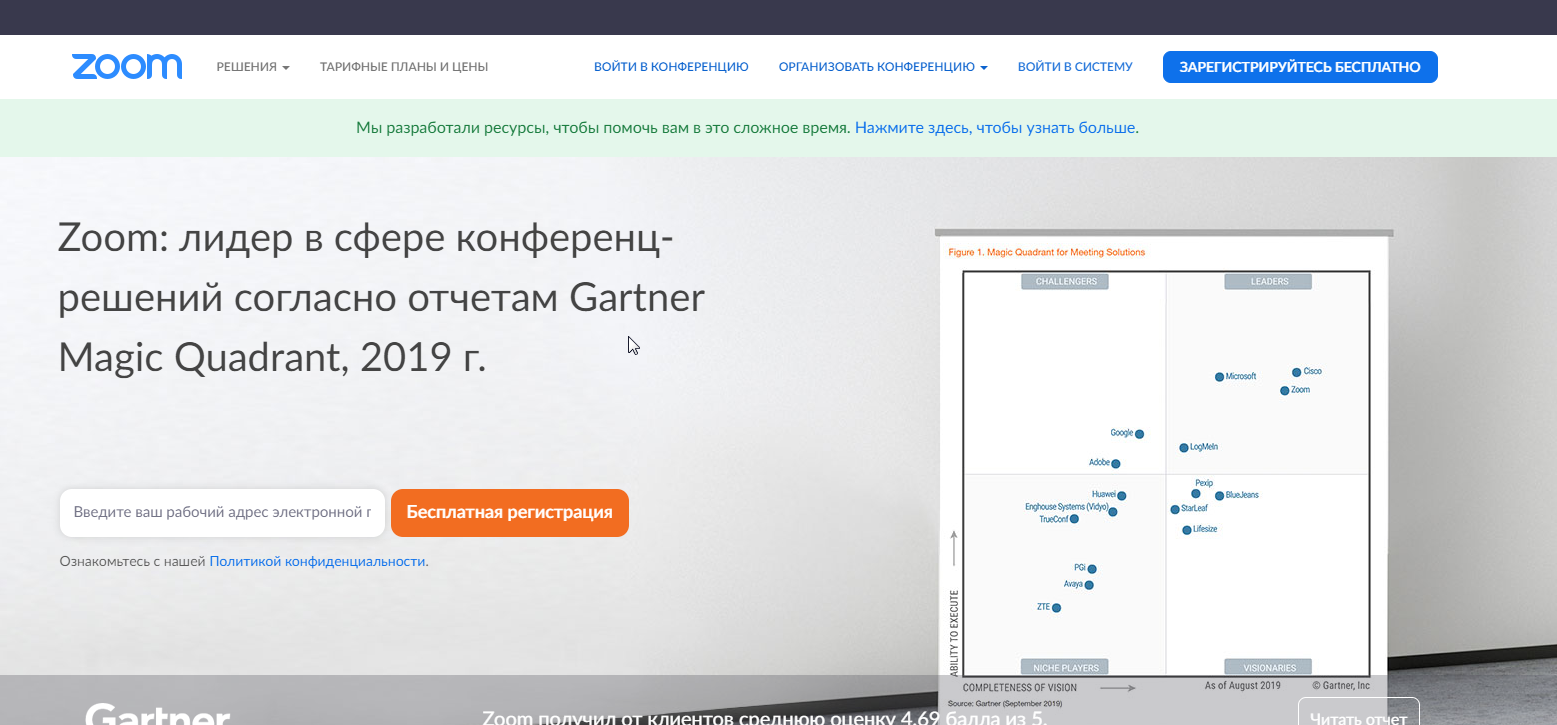Click ВОЙТИ В КОНФЕРЕНЦИЮ link
Viewport: 1557px width, 725px height.
pos(671,67)
